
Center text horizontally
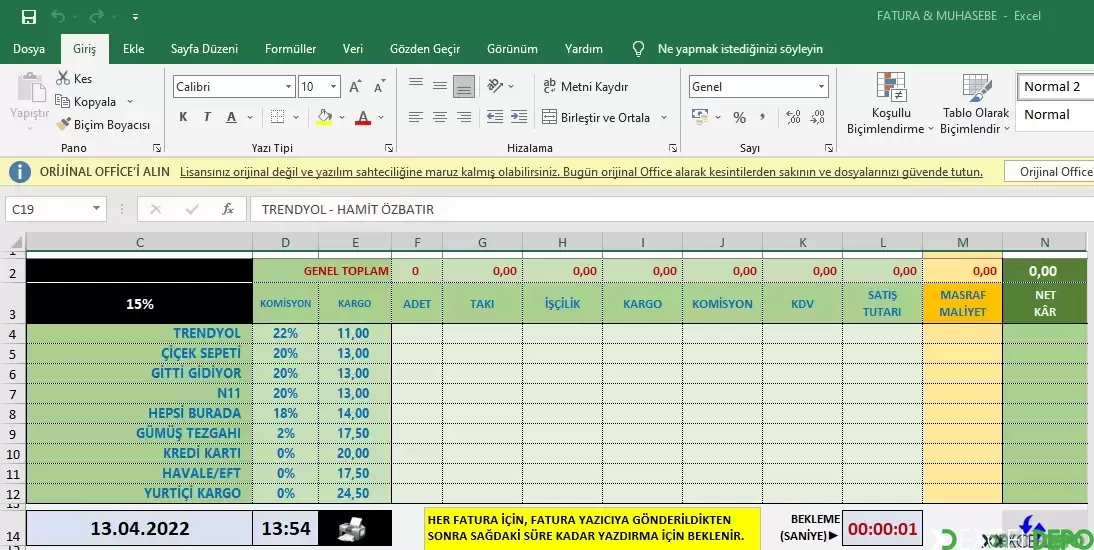440,117
